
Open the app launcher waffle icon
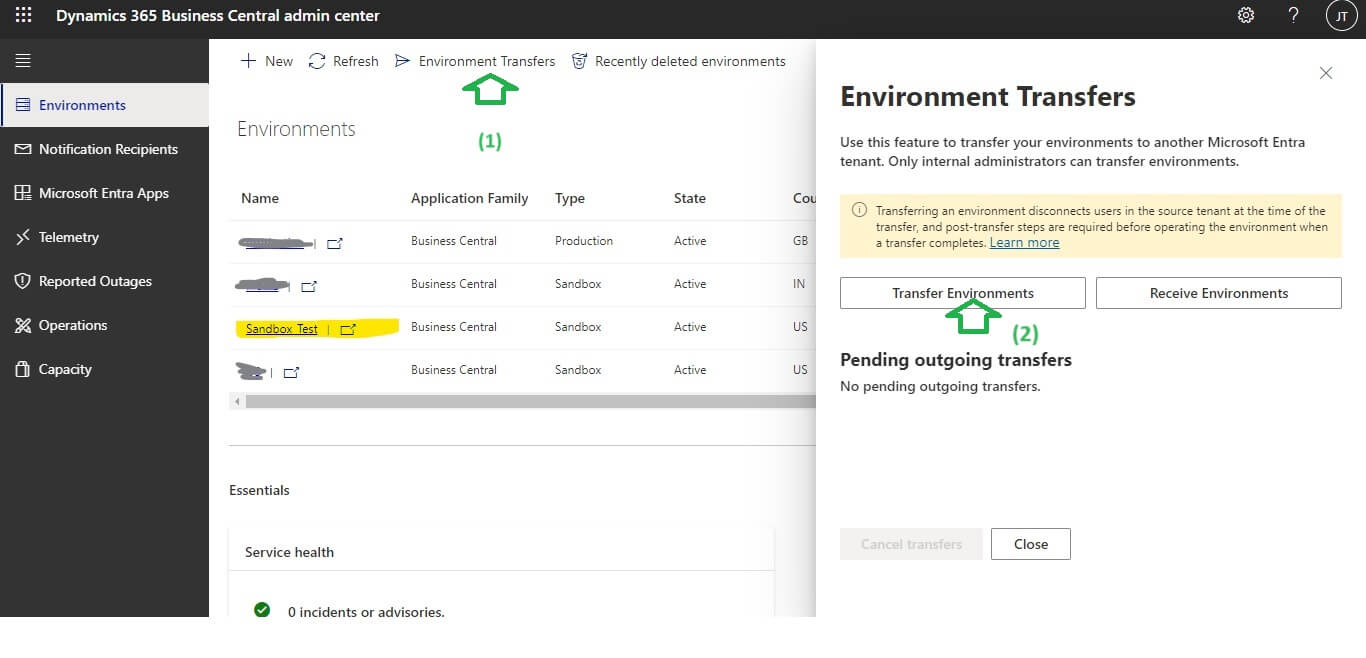[x=23, y=16]
